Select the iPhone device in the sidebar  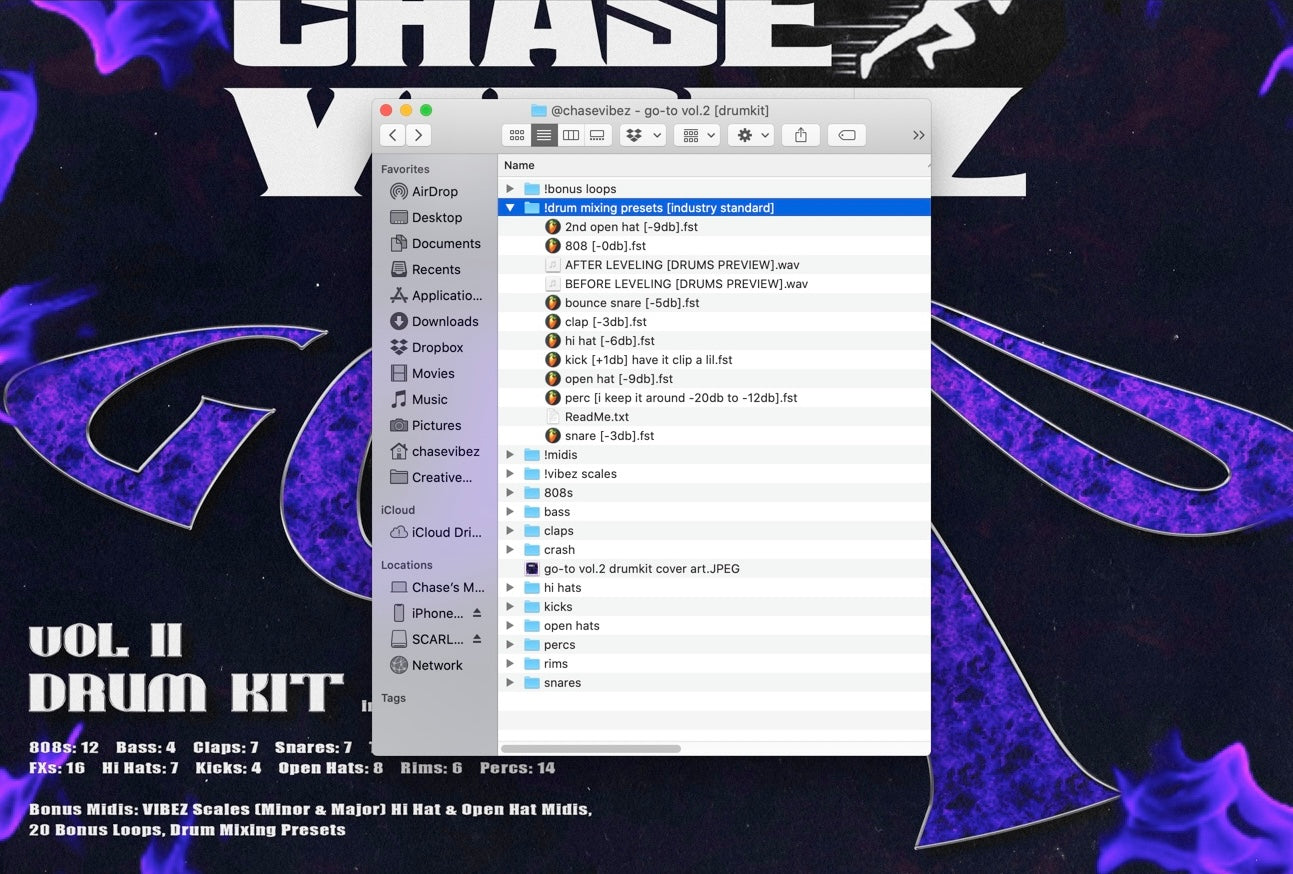tap(427, 613)
